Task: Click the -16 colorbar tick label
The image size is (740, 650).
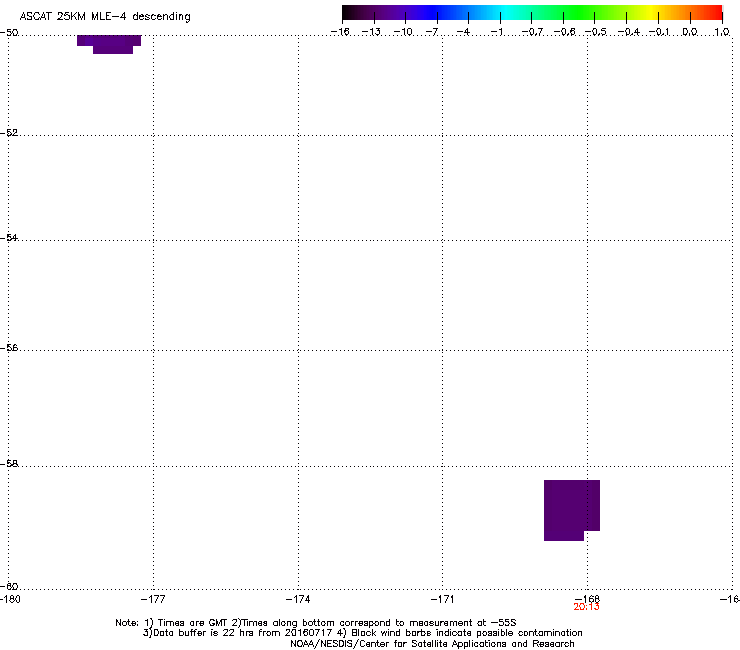Action: (x=340, y=32)
